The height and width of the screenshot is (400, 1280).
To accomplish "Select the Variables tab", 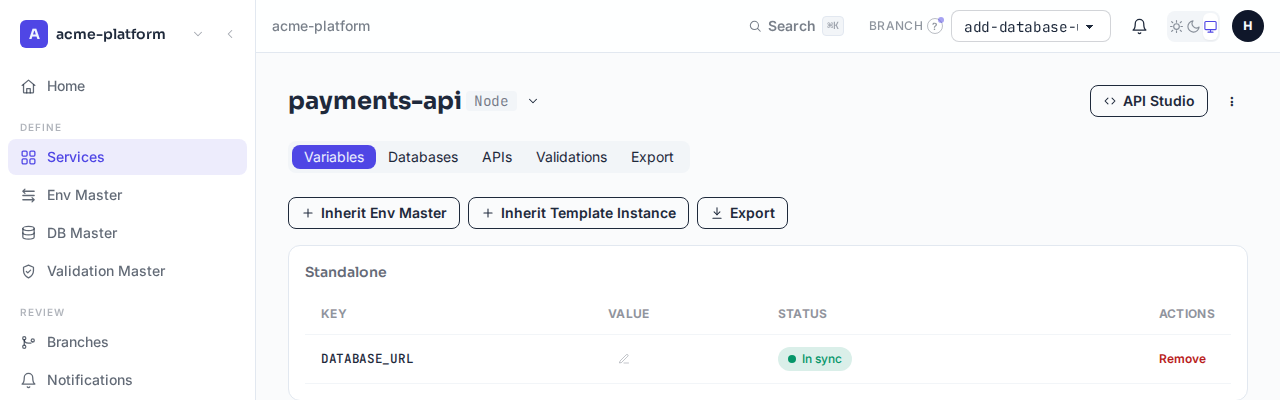I will click(x=334, y=157).
